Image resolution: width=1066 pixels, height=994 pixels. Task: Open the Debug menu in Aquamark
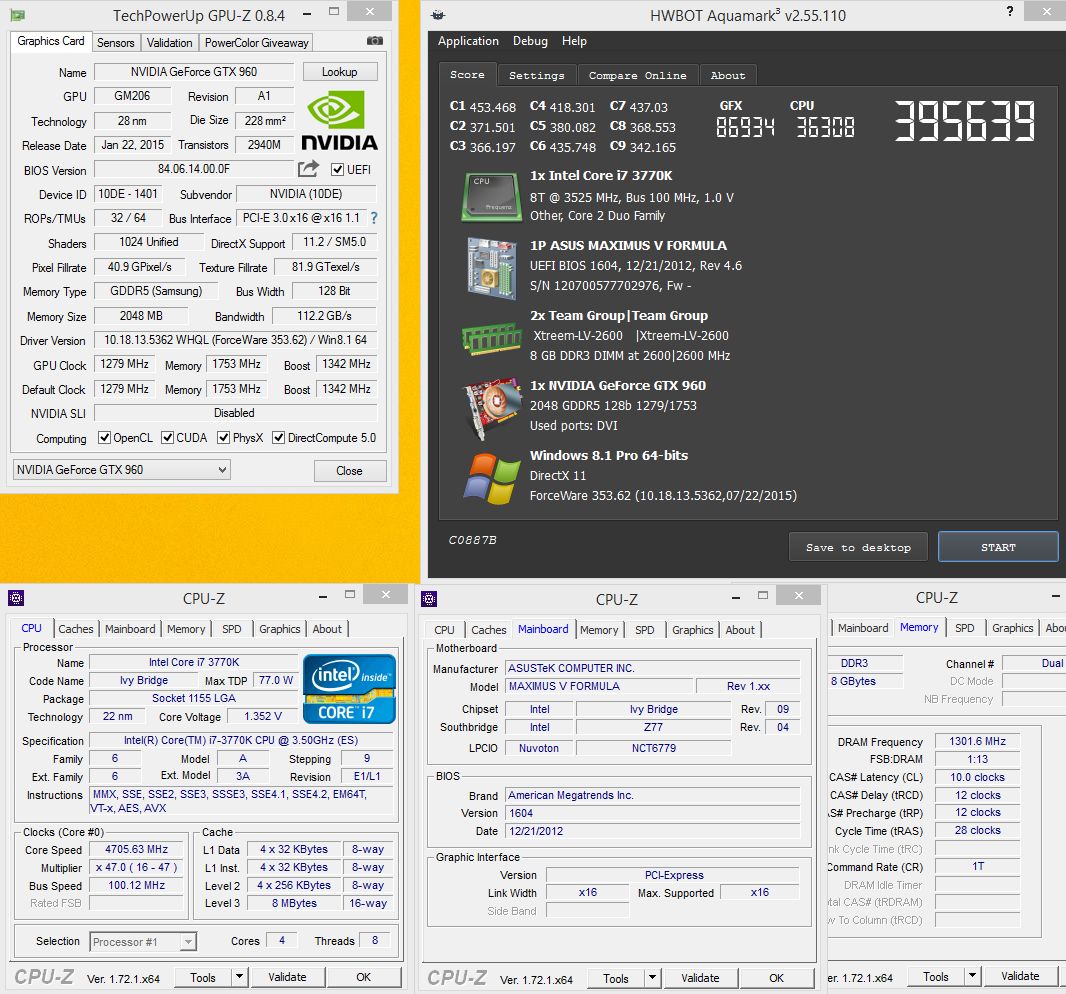coord(530,41)
